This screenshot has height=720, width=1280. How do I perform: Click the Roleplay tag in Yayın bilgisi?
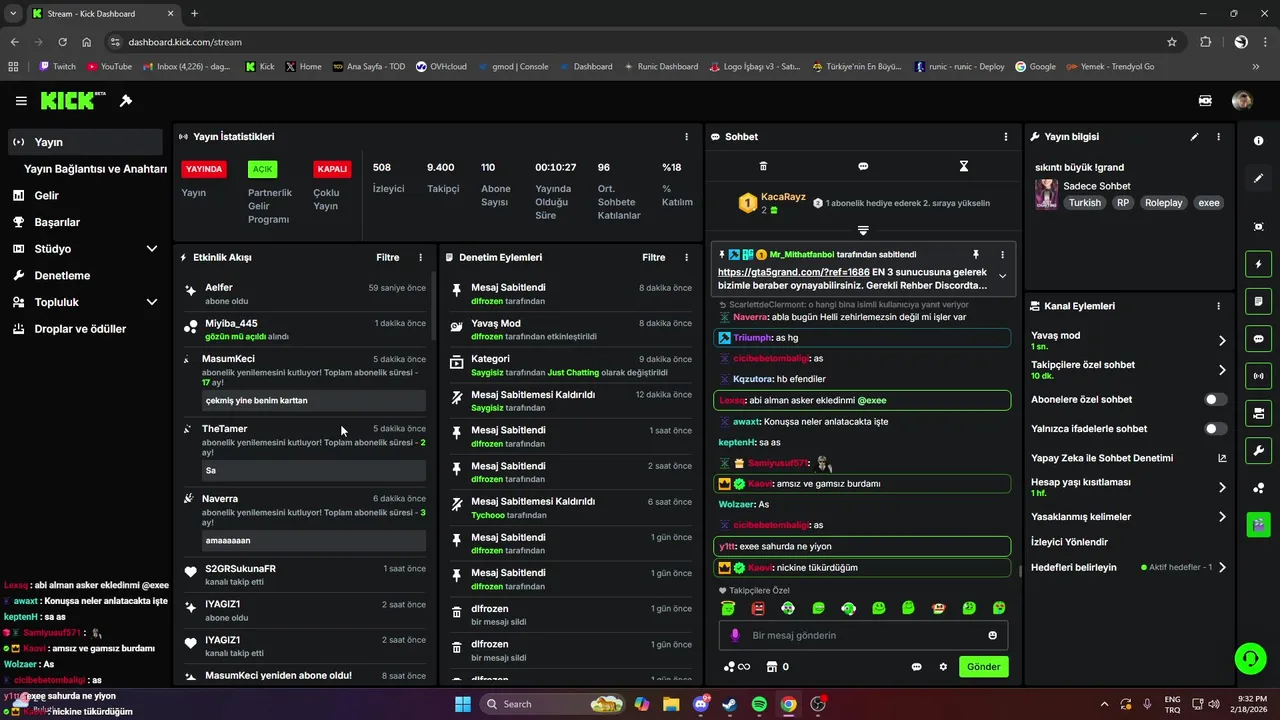[1163, 203]
